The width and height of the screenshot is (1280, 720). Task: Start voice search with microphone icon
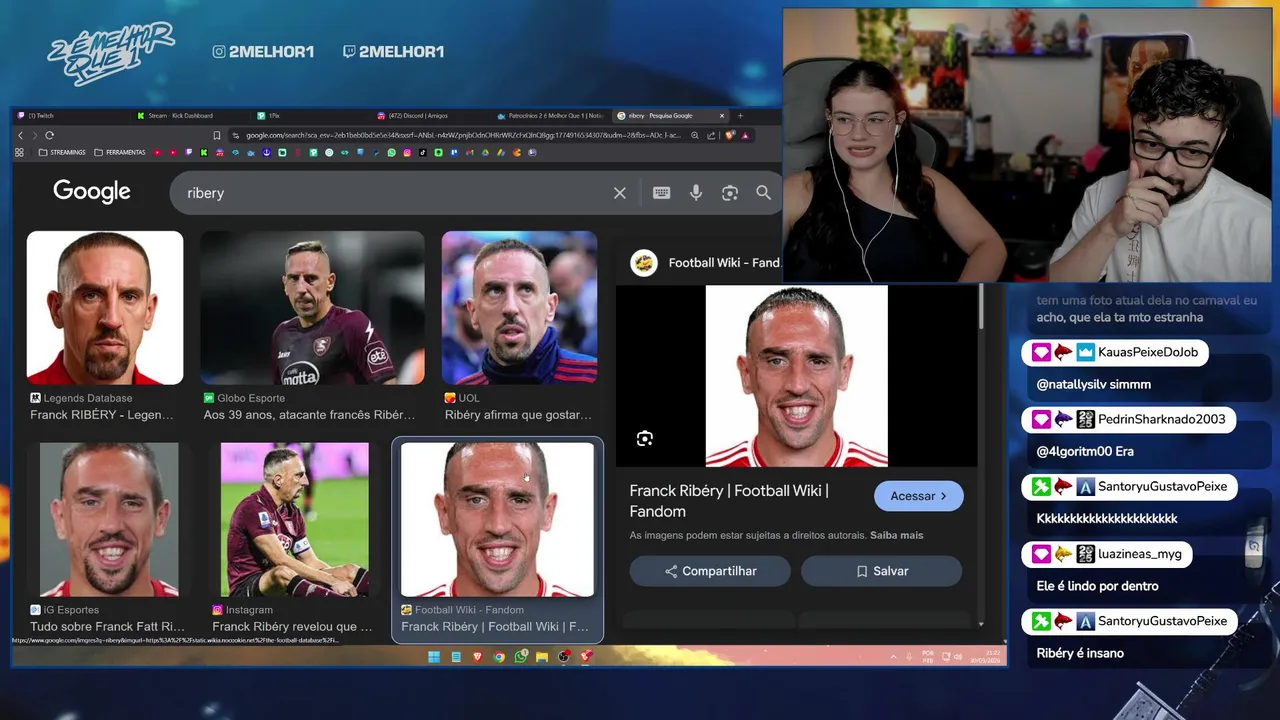(696, 193)
